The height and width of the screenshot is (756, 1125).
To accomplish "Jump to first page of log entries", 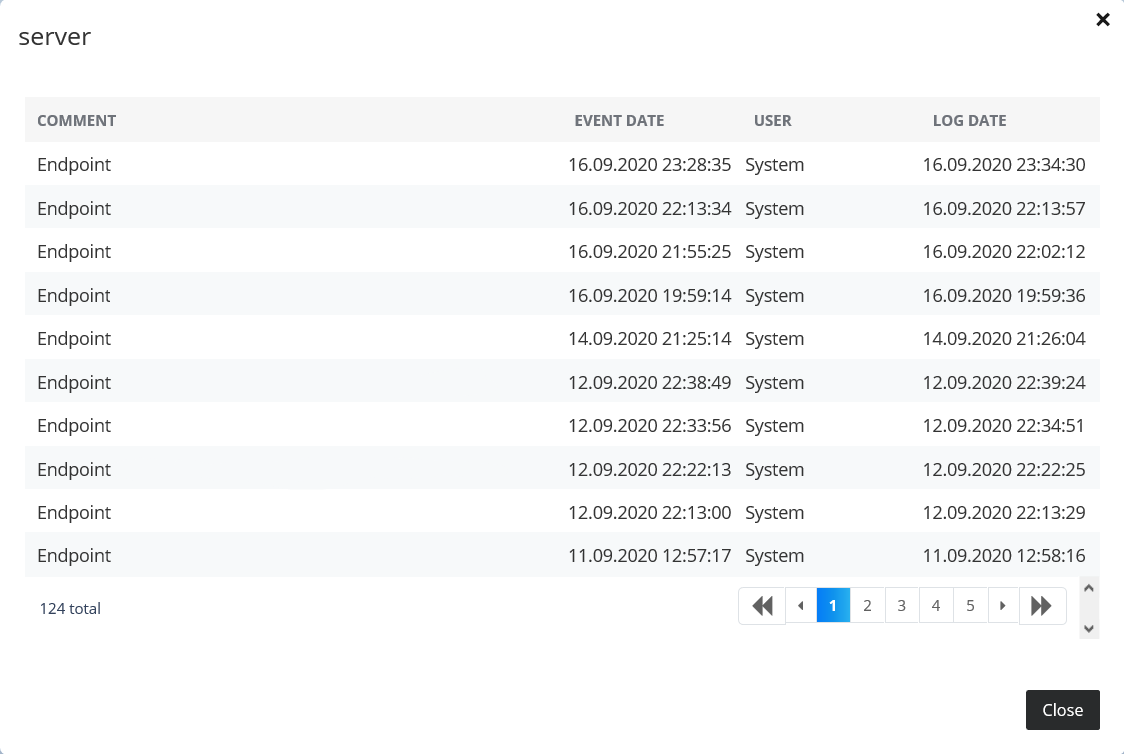I will pos(762,606).
